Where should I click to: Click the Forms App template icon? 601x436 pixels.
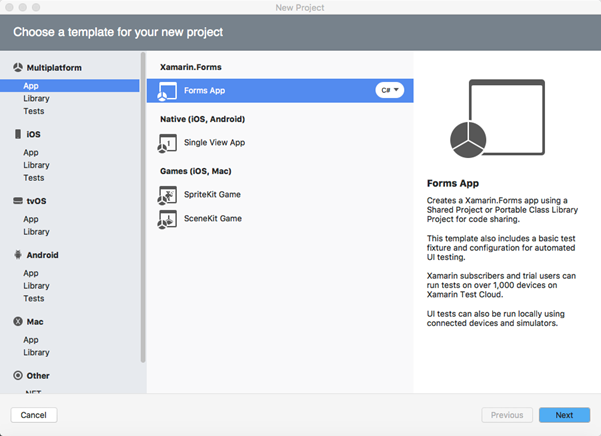pos(167,91)
